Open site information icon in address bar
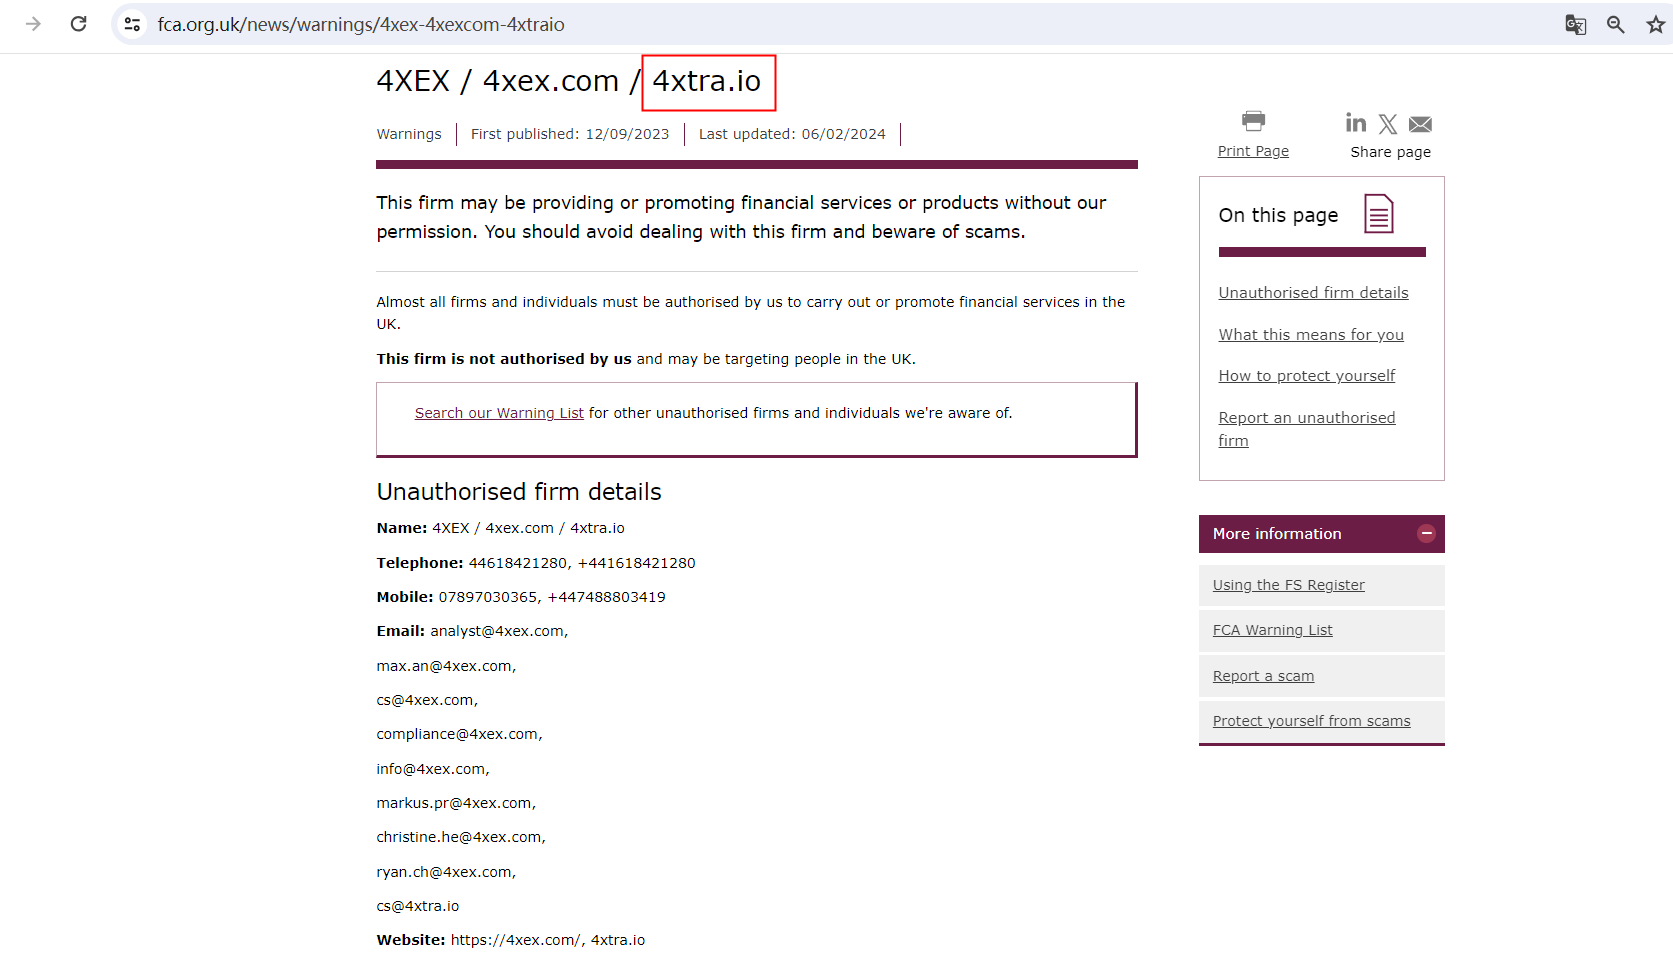The image size is (1673, 954). pos(132,24)
